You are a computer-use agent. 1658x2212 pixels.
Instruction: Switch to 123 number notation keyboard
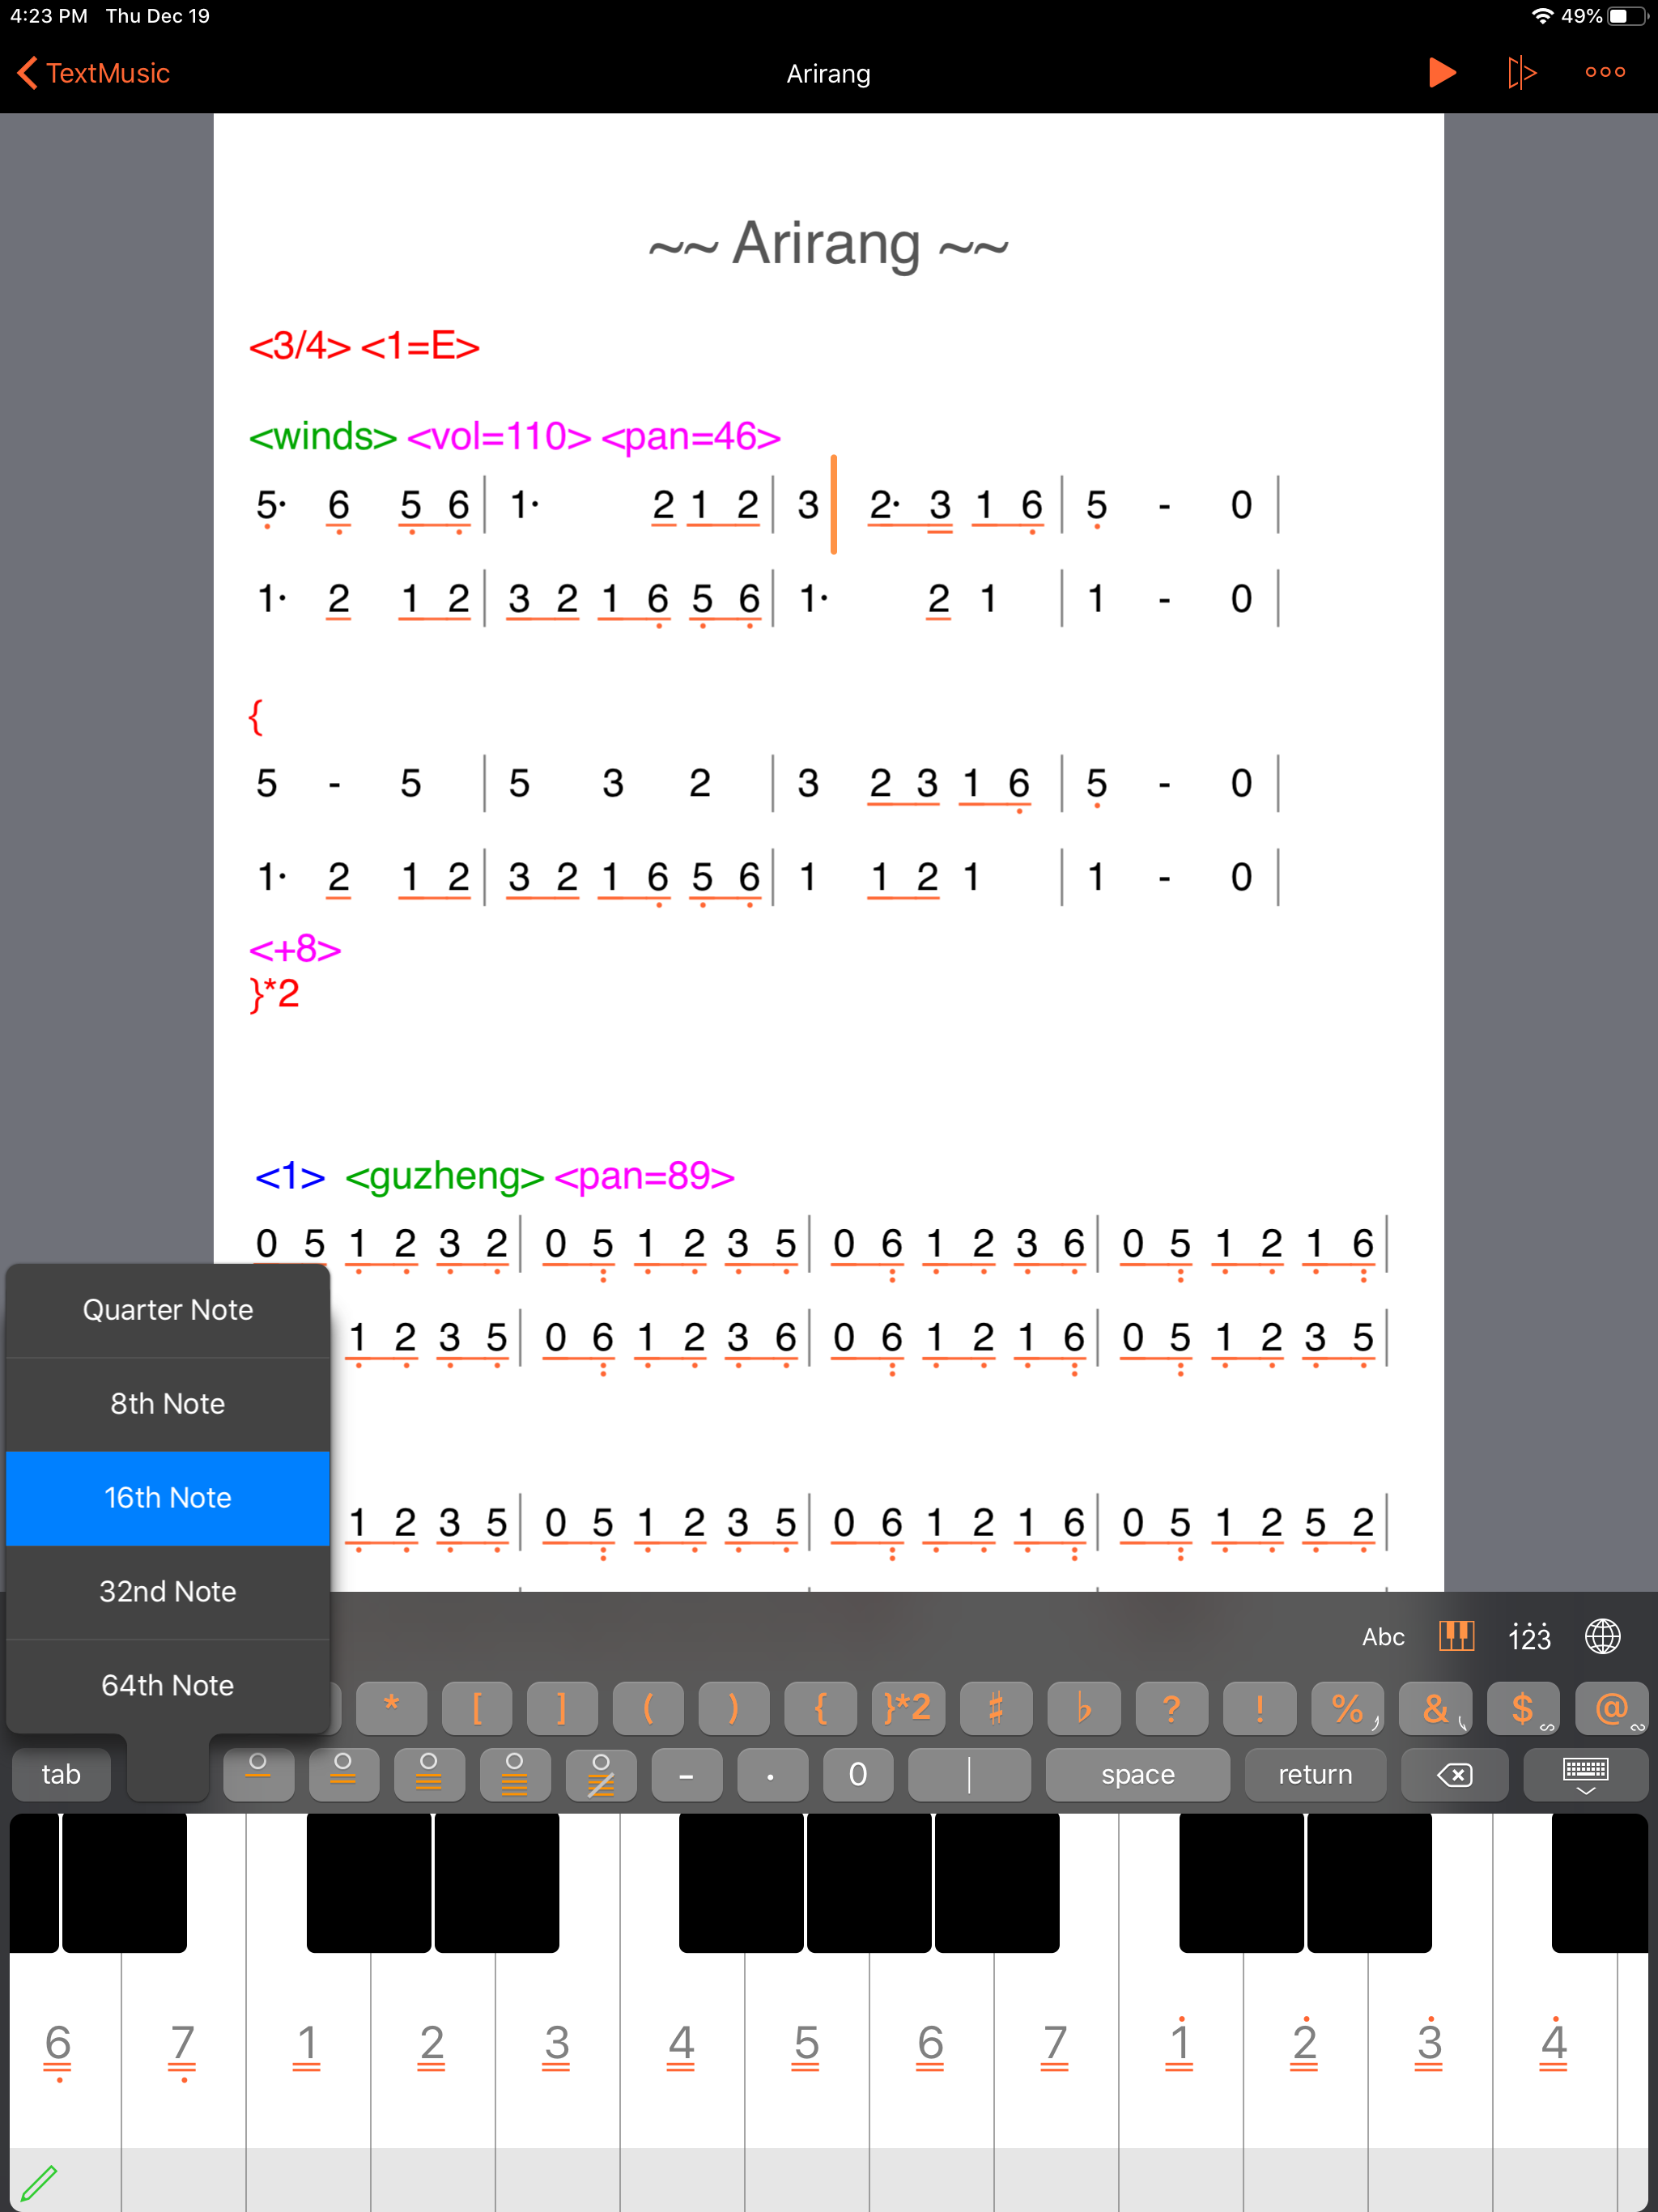(x=1529, y=1637)
